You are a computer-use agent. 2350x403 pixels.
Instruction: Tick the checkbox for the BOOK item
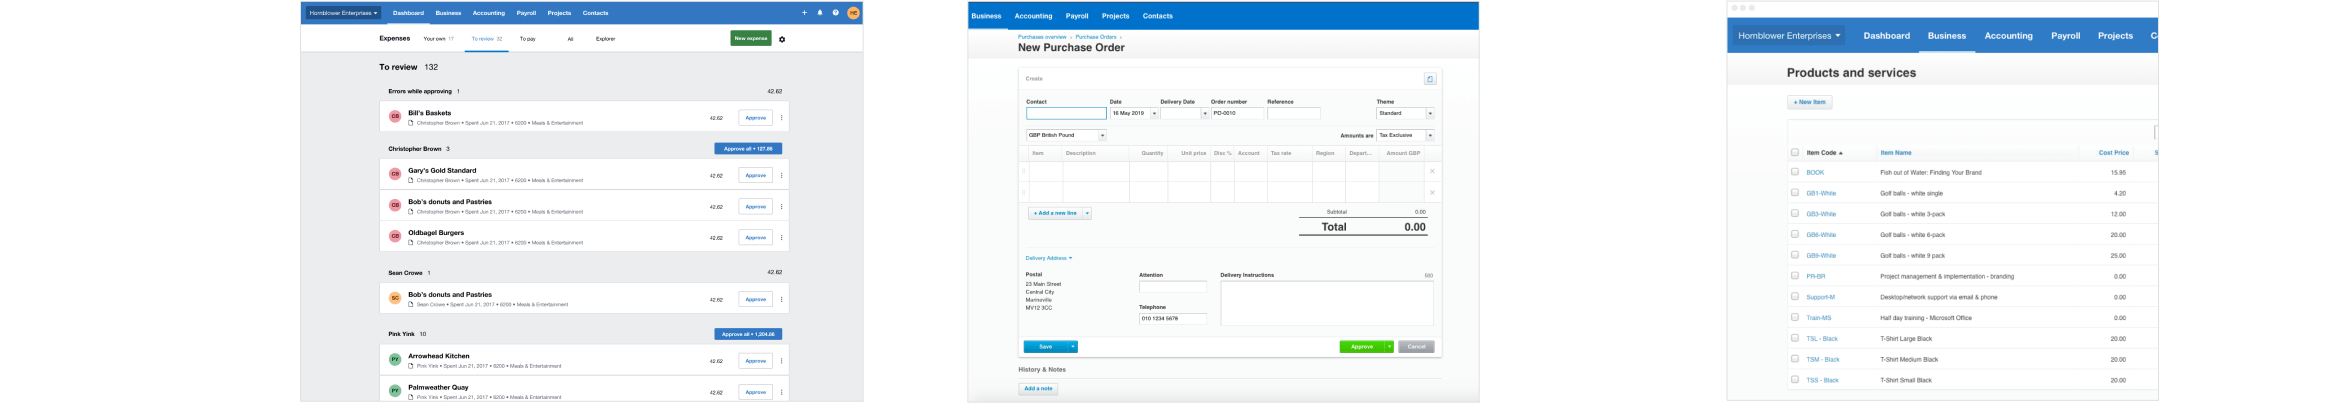click(x=1795, y=172)
